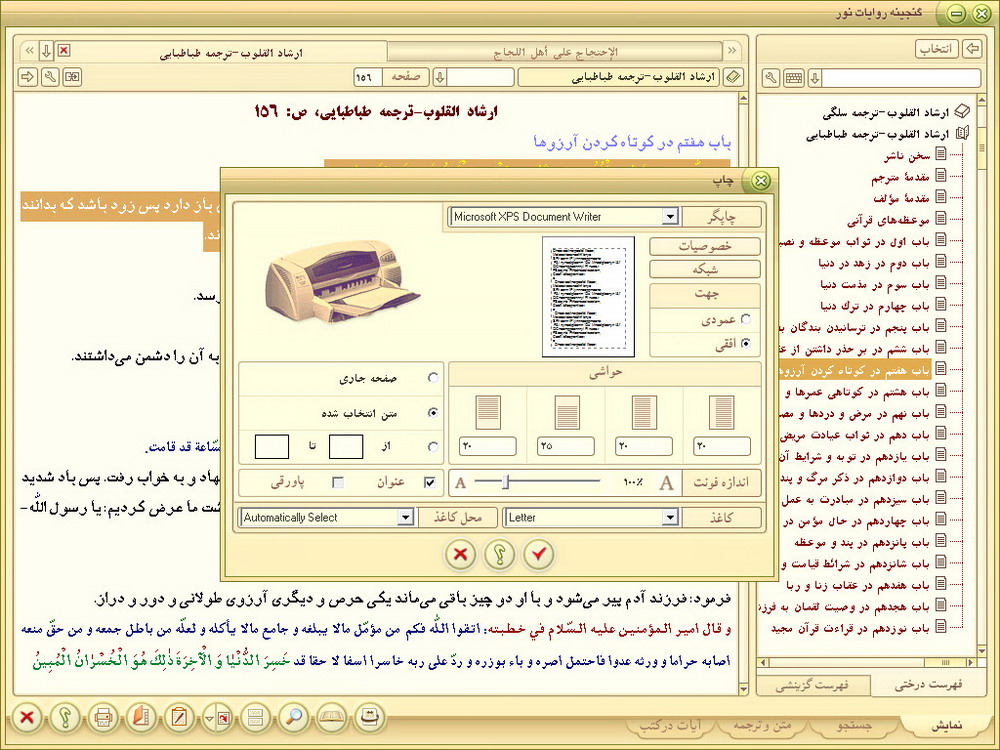This screenshot has height=750, width=1000.
Task: Click the margin field showing ٢٥
Action: tap(566, 446)
